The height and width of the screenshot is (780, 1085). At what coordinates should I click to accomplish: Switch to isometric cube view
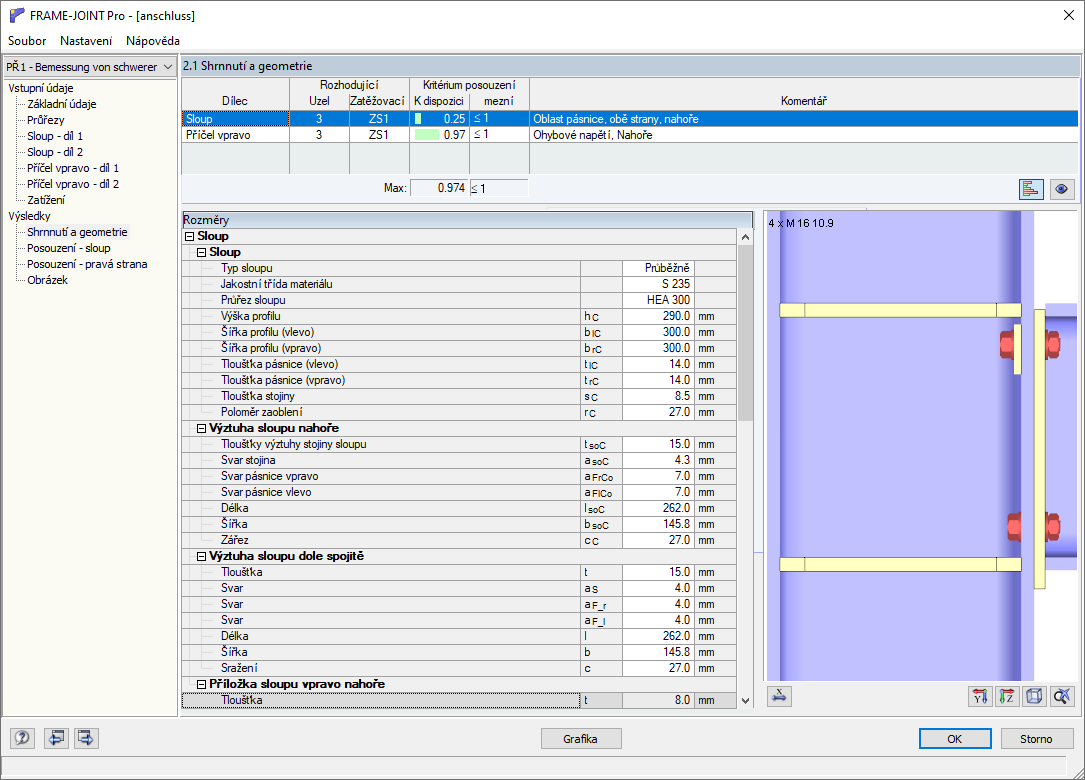(1034, 696)
